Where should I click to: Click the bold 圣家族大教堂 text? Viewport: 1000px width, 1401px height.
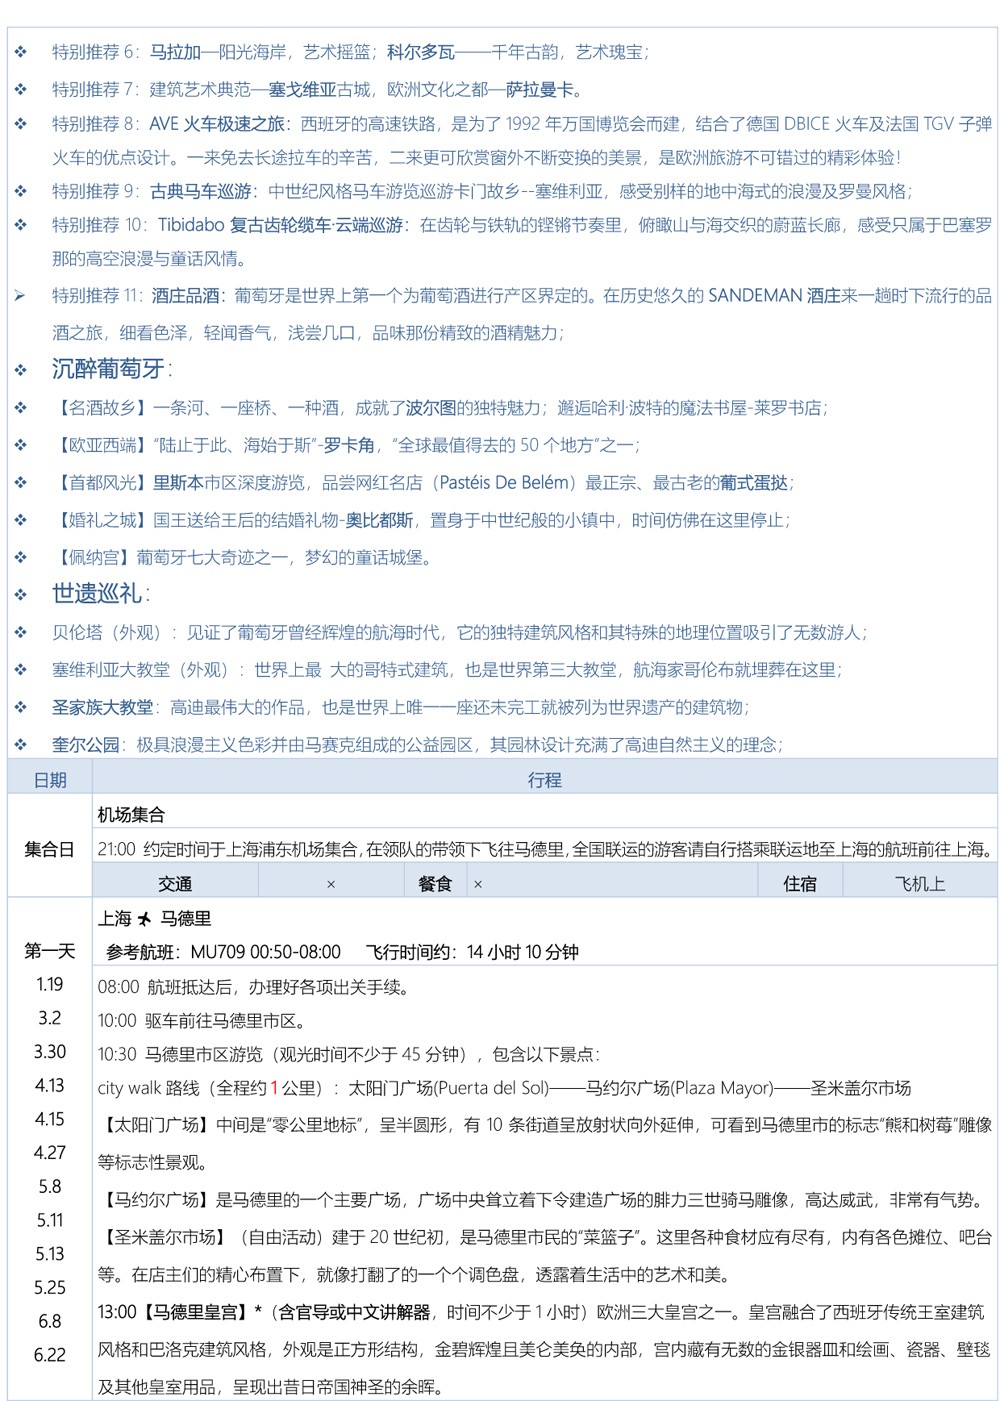pos(103,707)
